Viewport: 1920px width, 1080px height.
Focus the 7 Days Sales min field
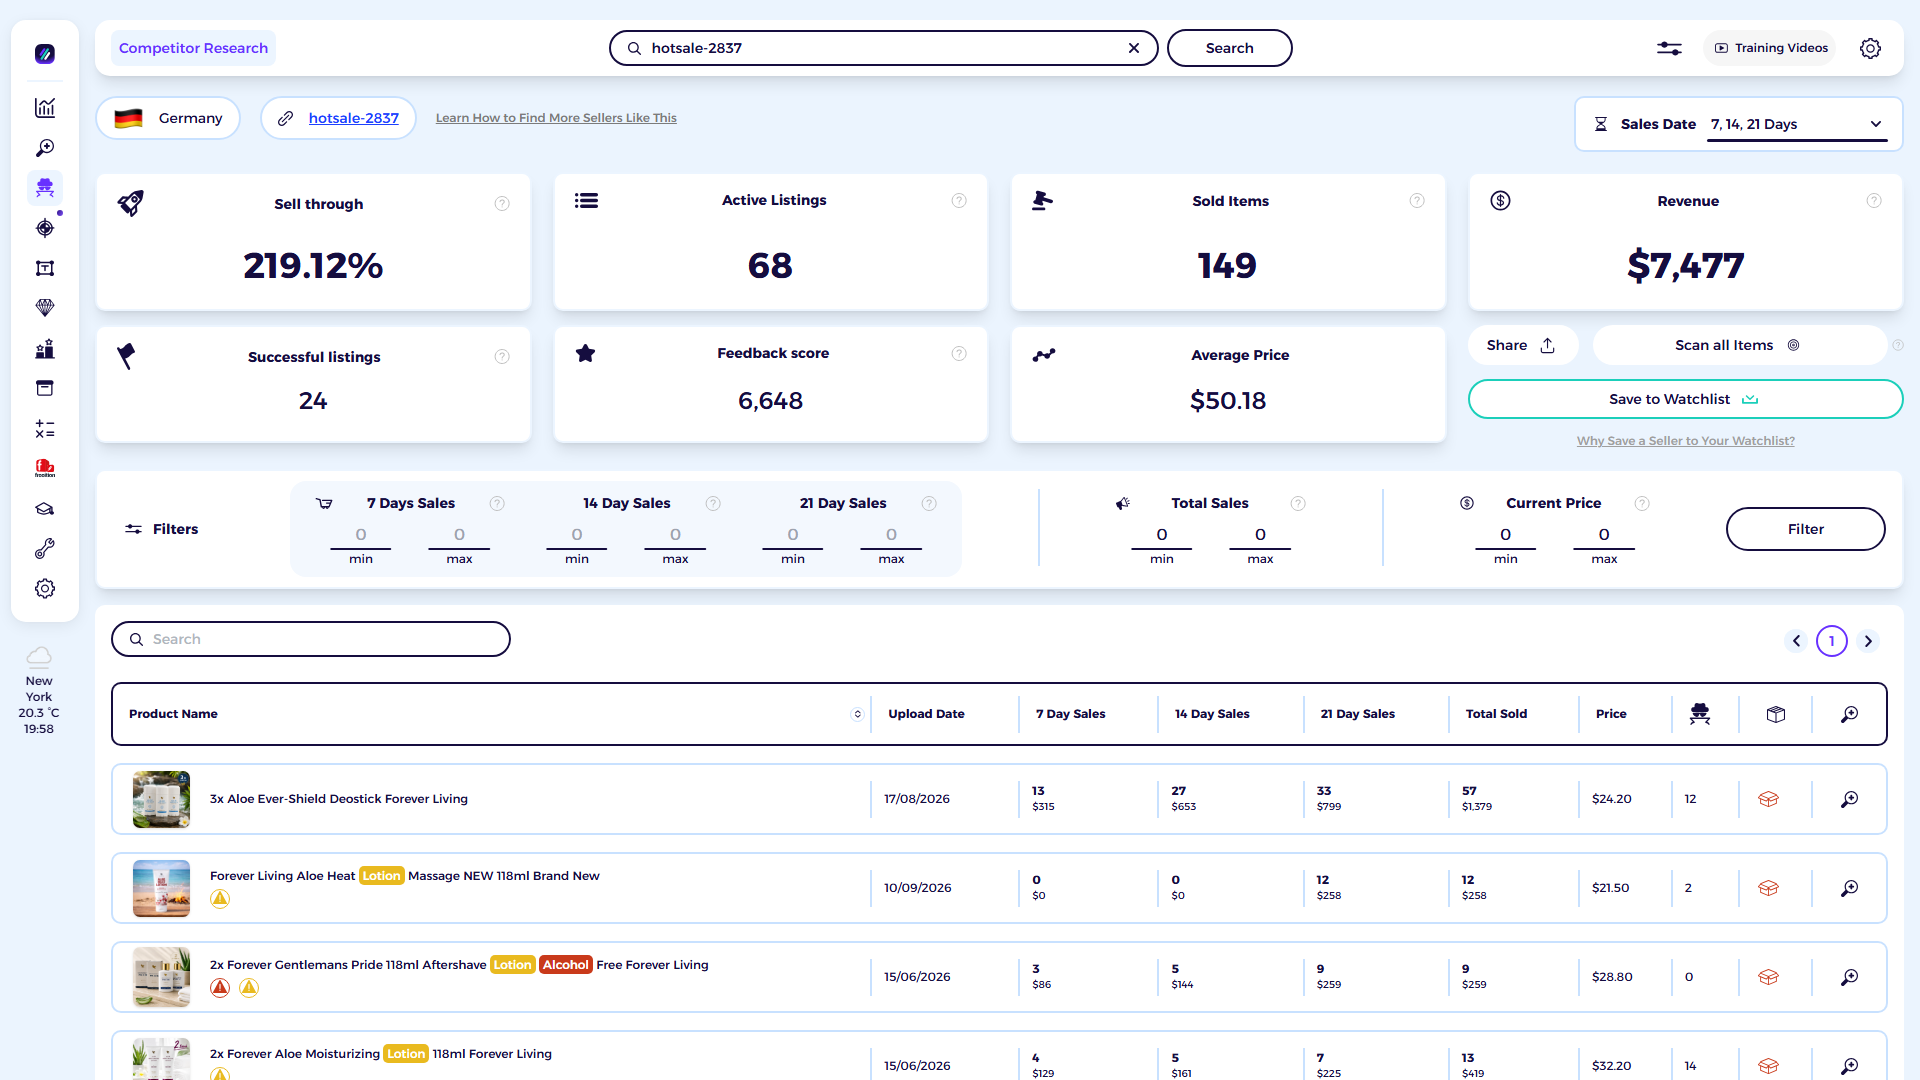click(x=361, y=535)
